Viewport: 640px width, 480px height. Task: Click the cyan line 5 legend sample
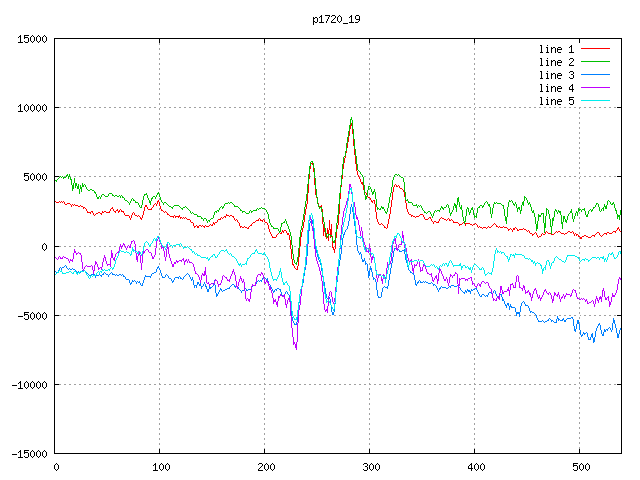coord(596,101)
